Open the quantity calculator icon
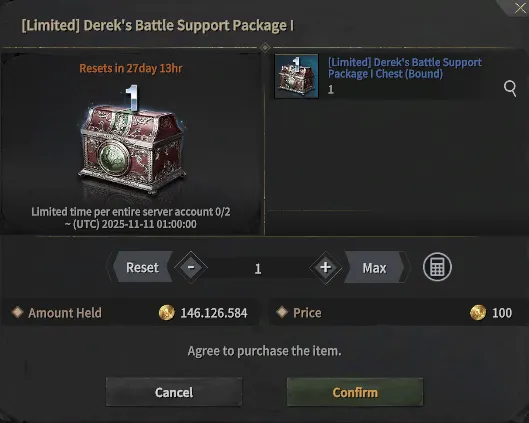529x423 pixels. click(437, 267)
